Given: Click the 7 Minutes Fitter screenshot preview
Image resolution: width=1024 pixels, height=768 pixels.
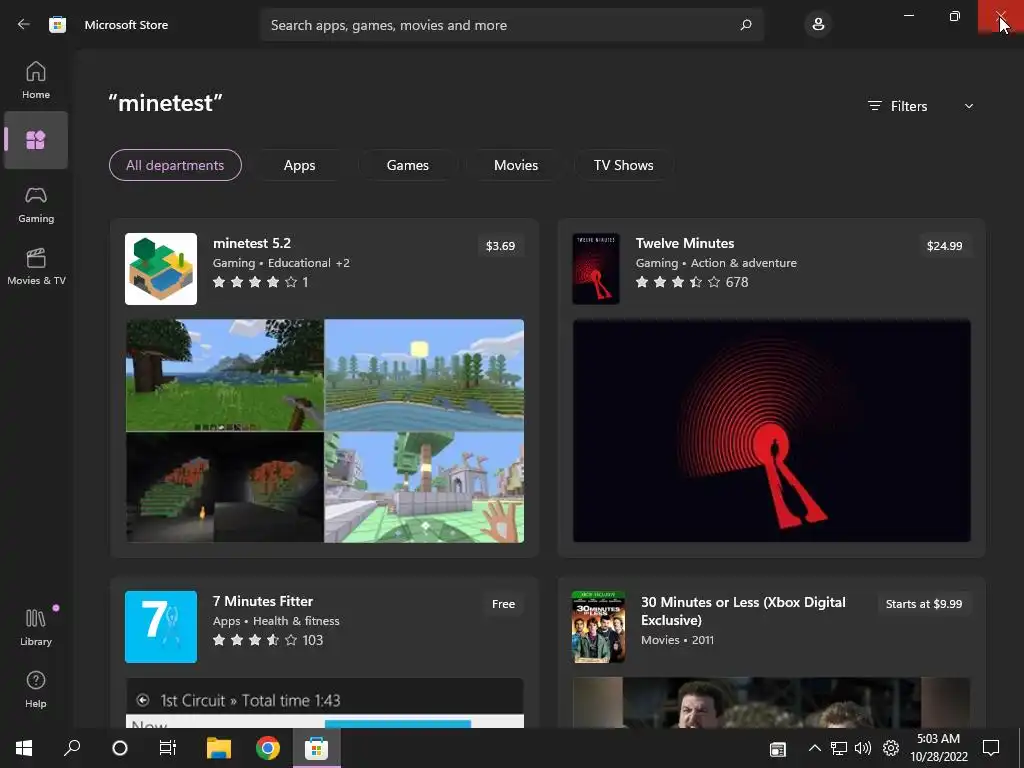Looking at the screenshot, I should tap(325, 703).
